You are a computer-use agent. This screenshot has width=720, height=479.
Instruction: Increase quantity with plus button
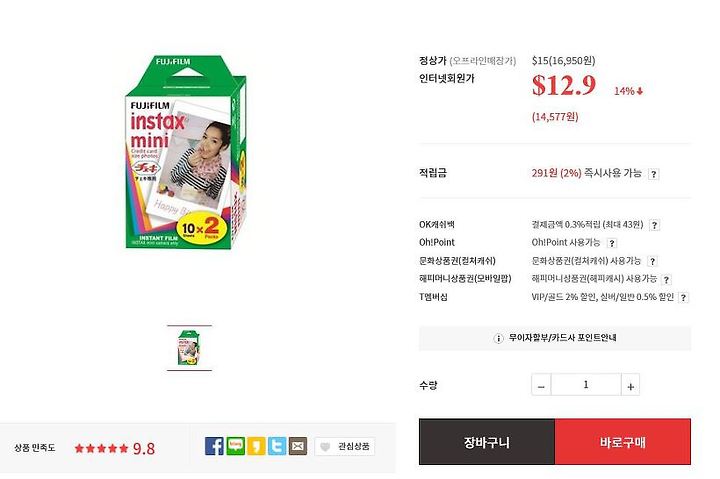click(x=630, y=385)
